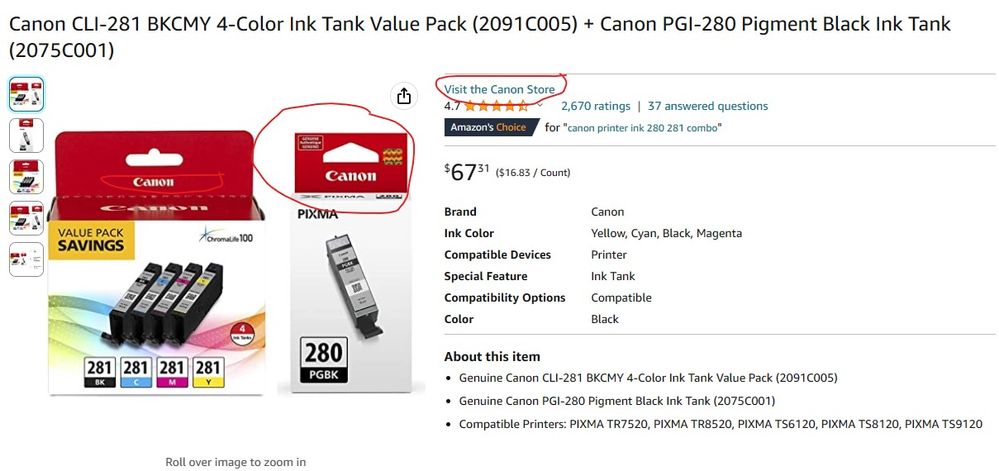Click the ChromaLife100 logo on the box
999x471 pixels.
[226, 237]
